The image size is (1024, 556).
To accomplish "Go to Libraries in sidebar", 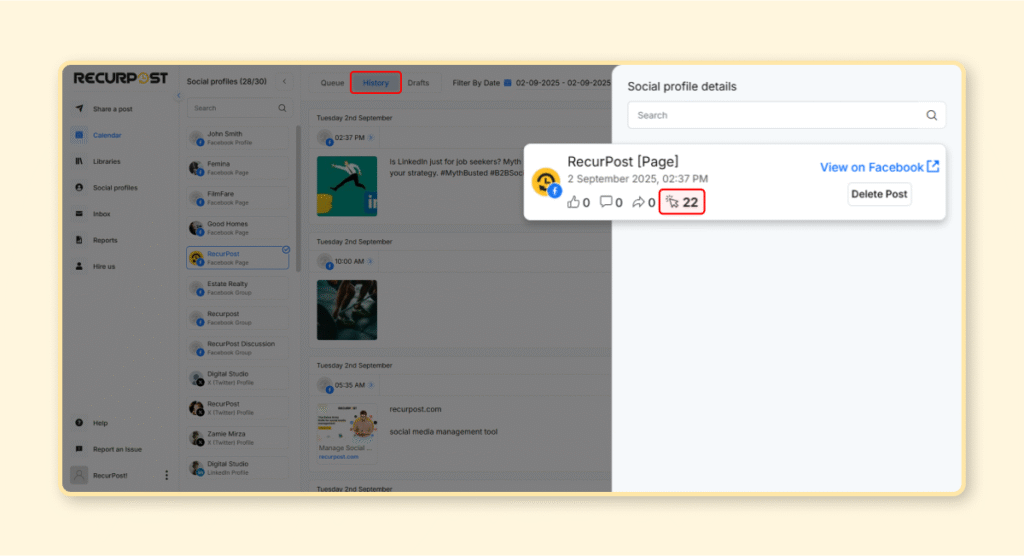I will [x=106, y=161].
